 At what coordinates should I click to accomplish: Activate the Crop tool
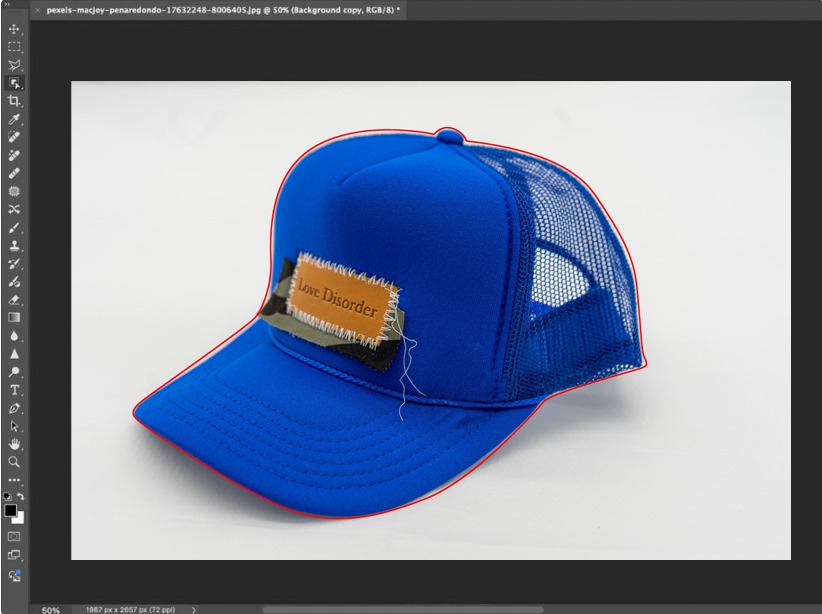pyautogui.click(x=14, y=101)
